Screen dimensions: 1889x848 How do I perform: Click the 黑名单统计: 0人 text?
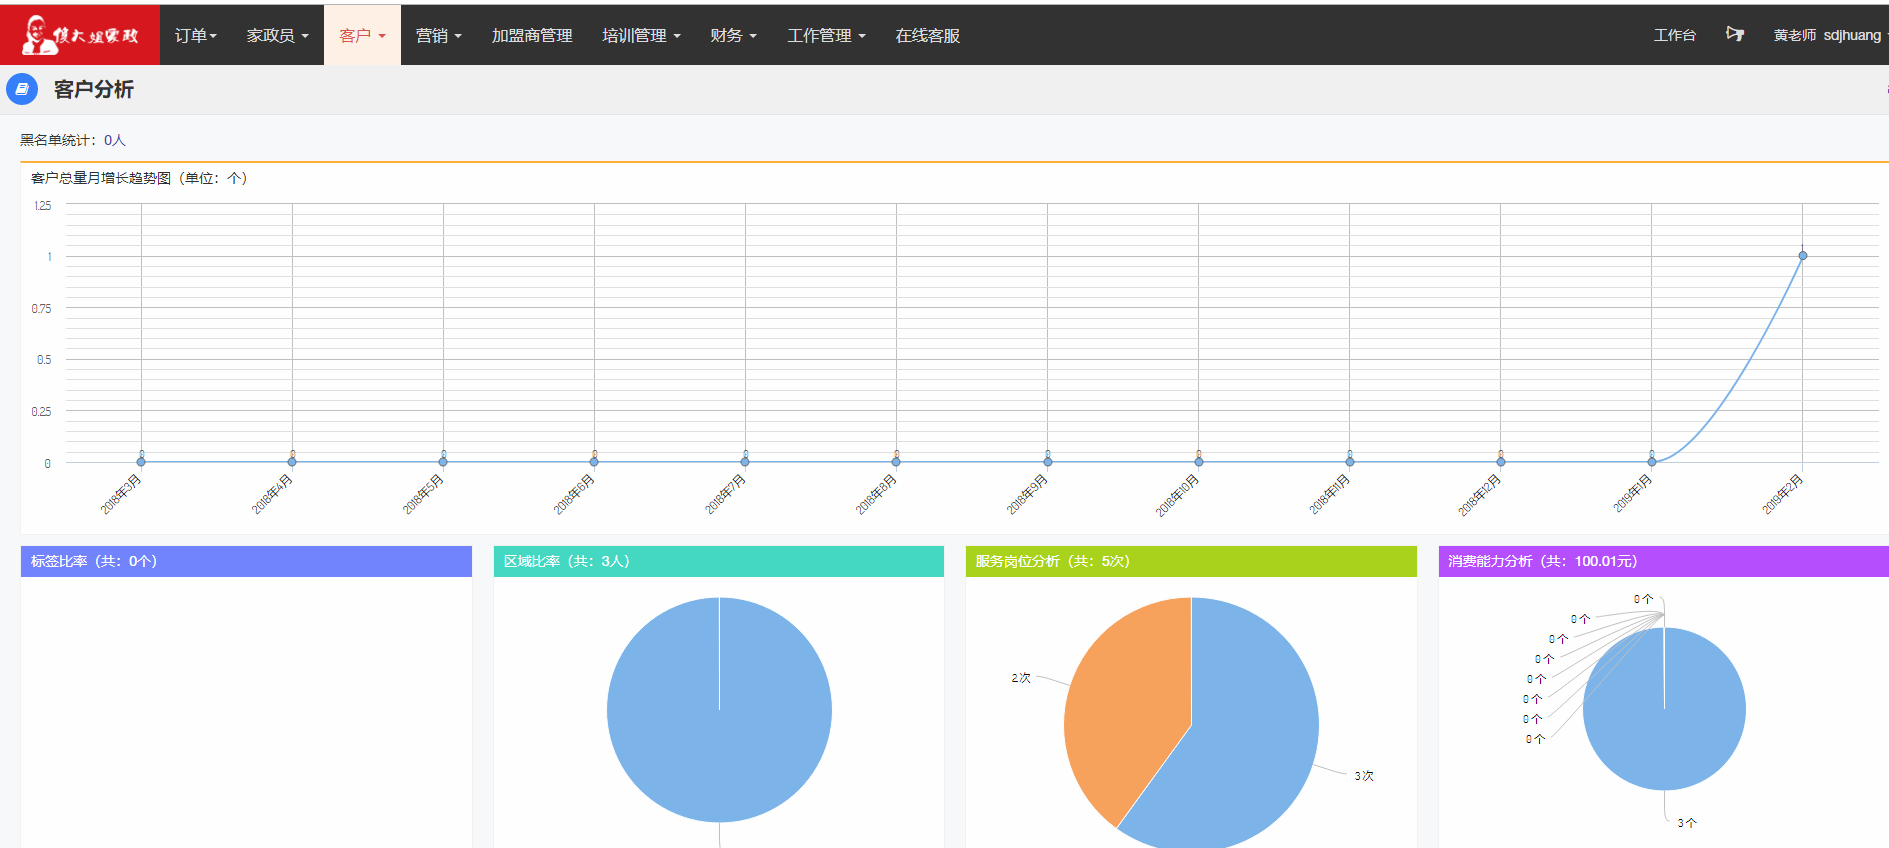click(x=73, y=140)
